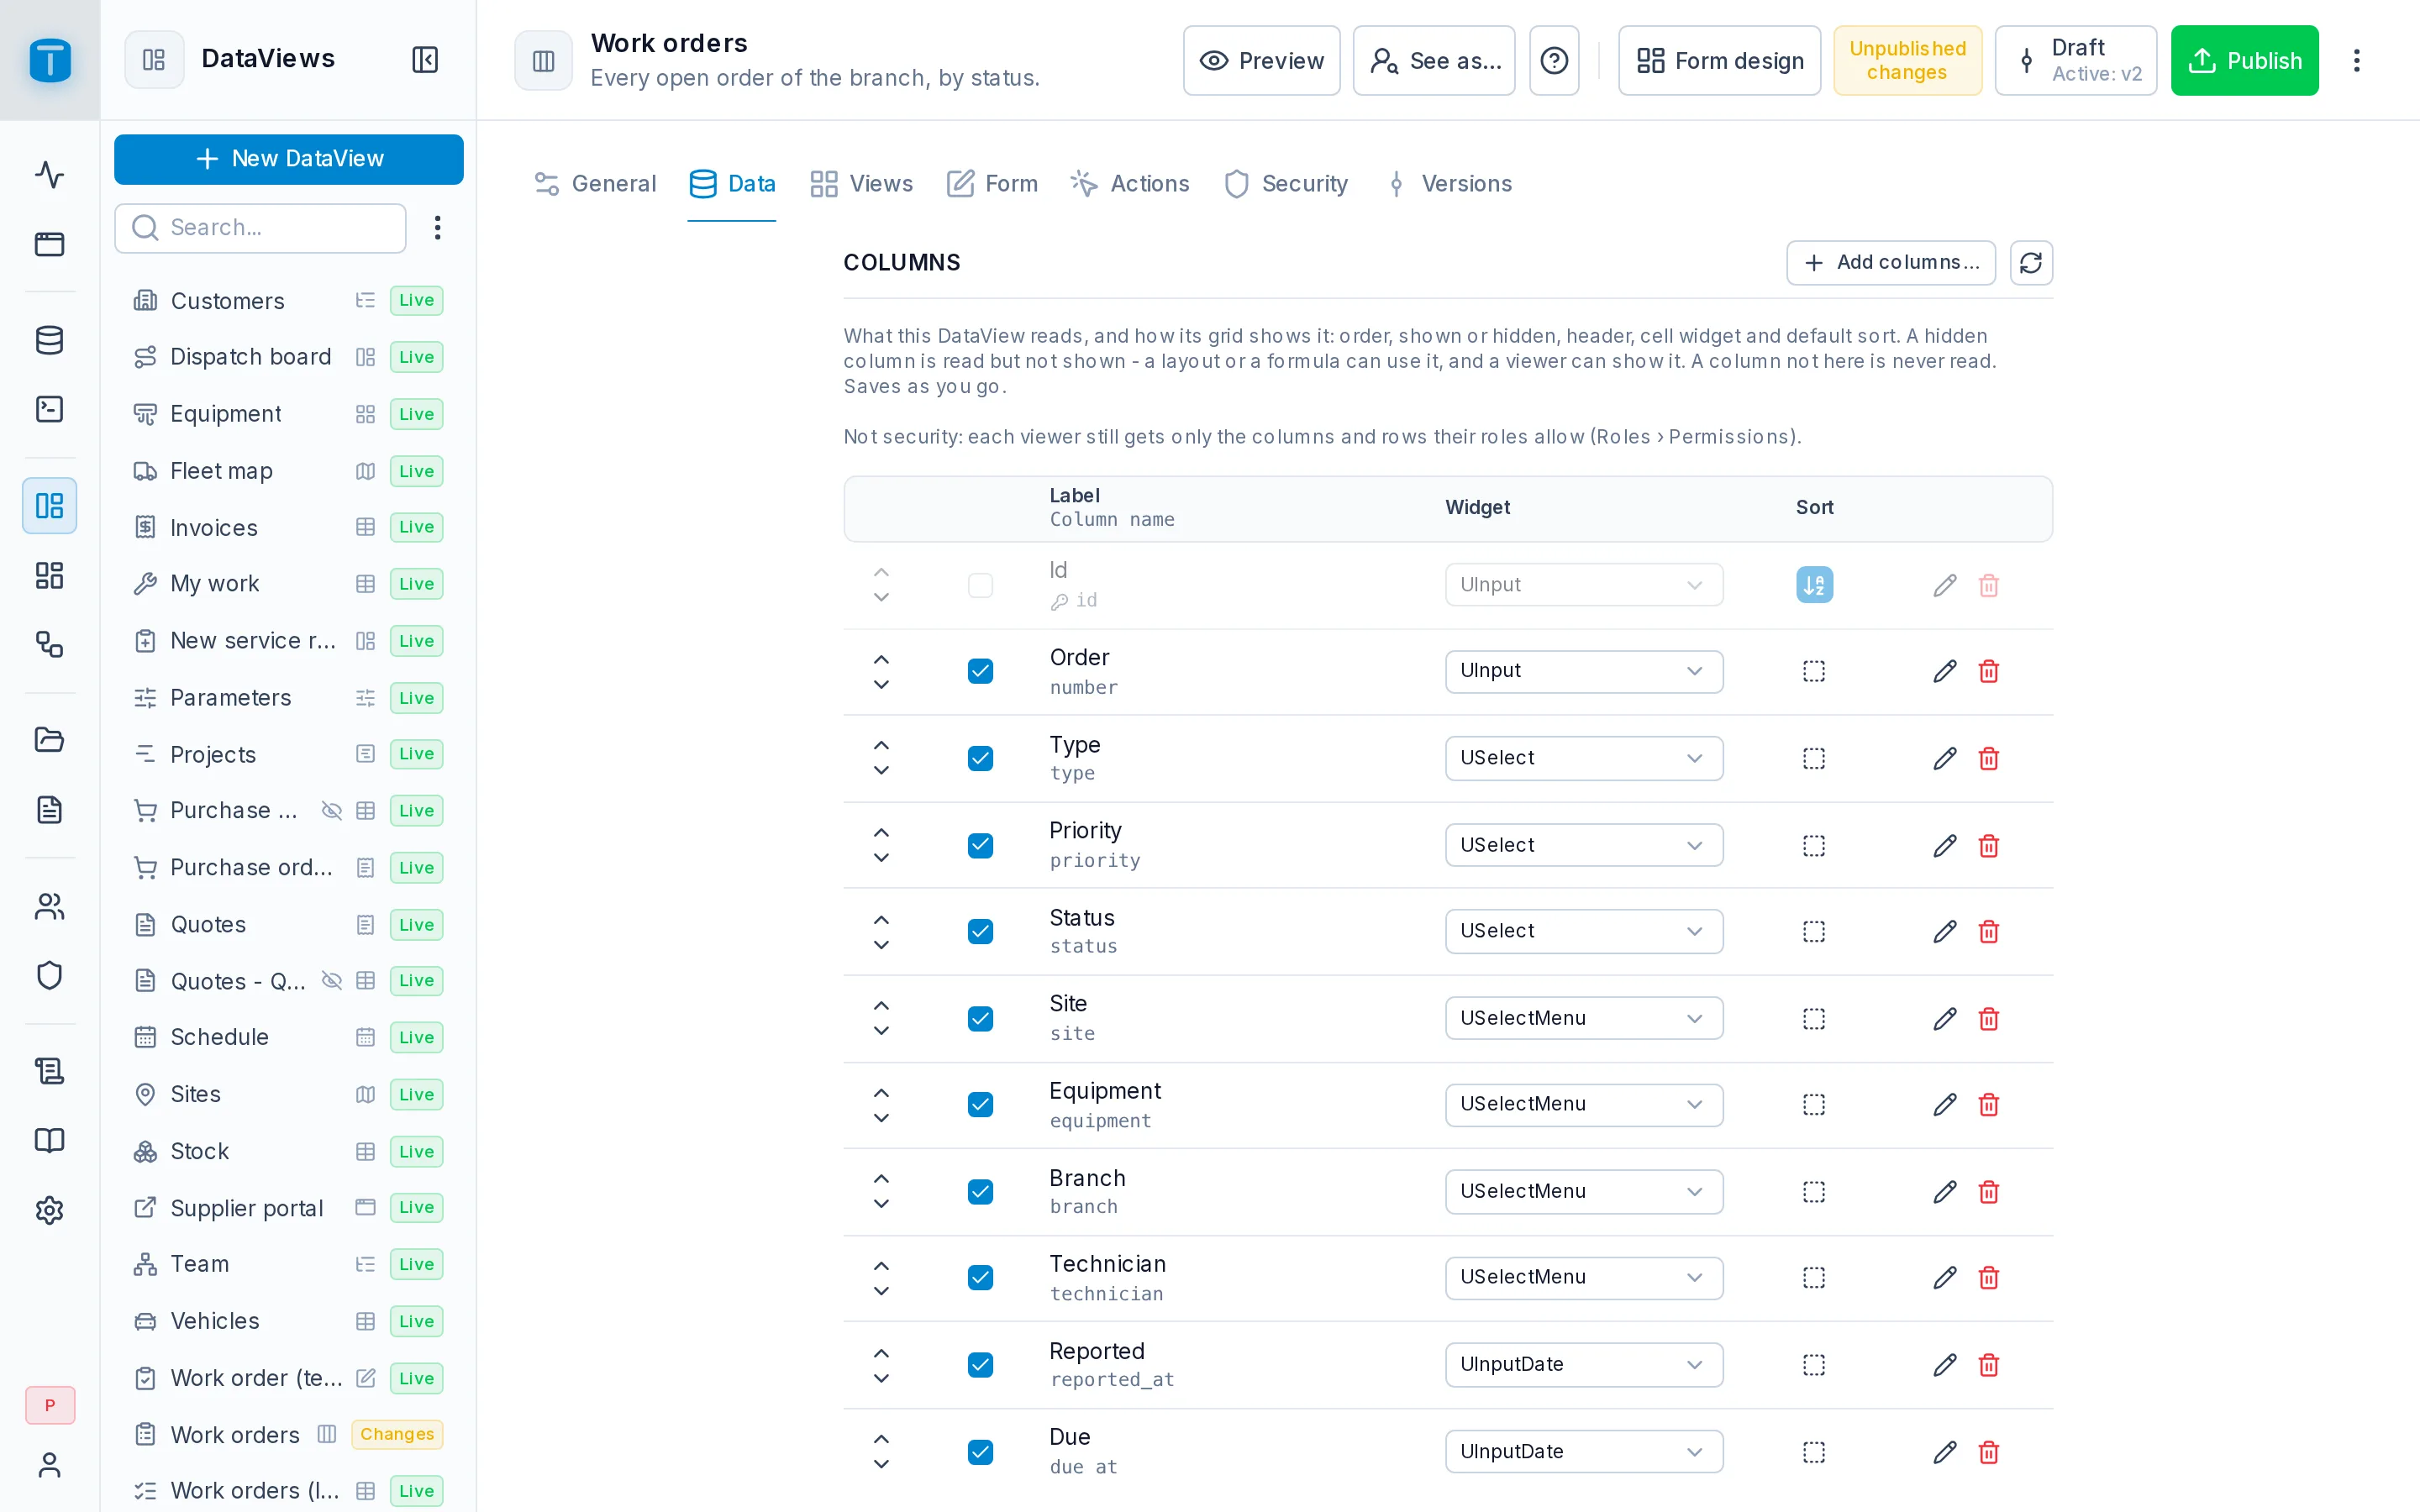Screen dimensions: 2420x1512
Task: Open the help question mark icon
Action: coord(1554,61)
